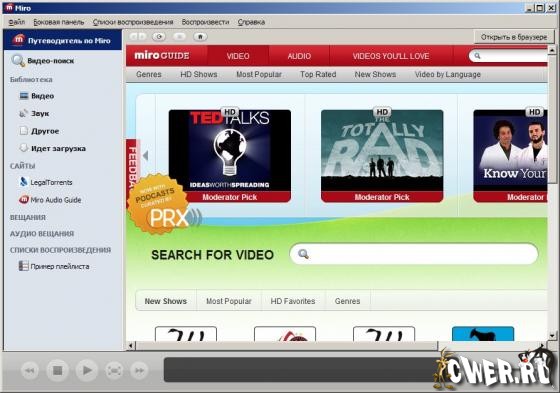Viewport: 560px width, 393px height.
Task: Select the HD Favorites lower tab
Action: (293, 301)
